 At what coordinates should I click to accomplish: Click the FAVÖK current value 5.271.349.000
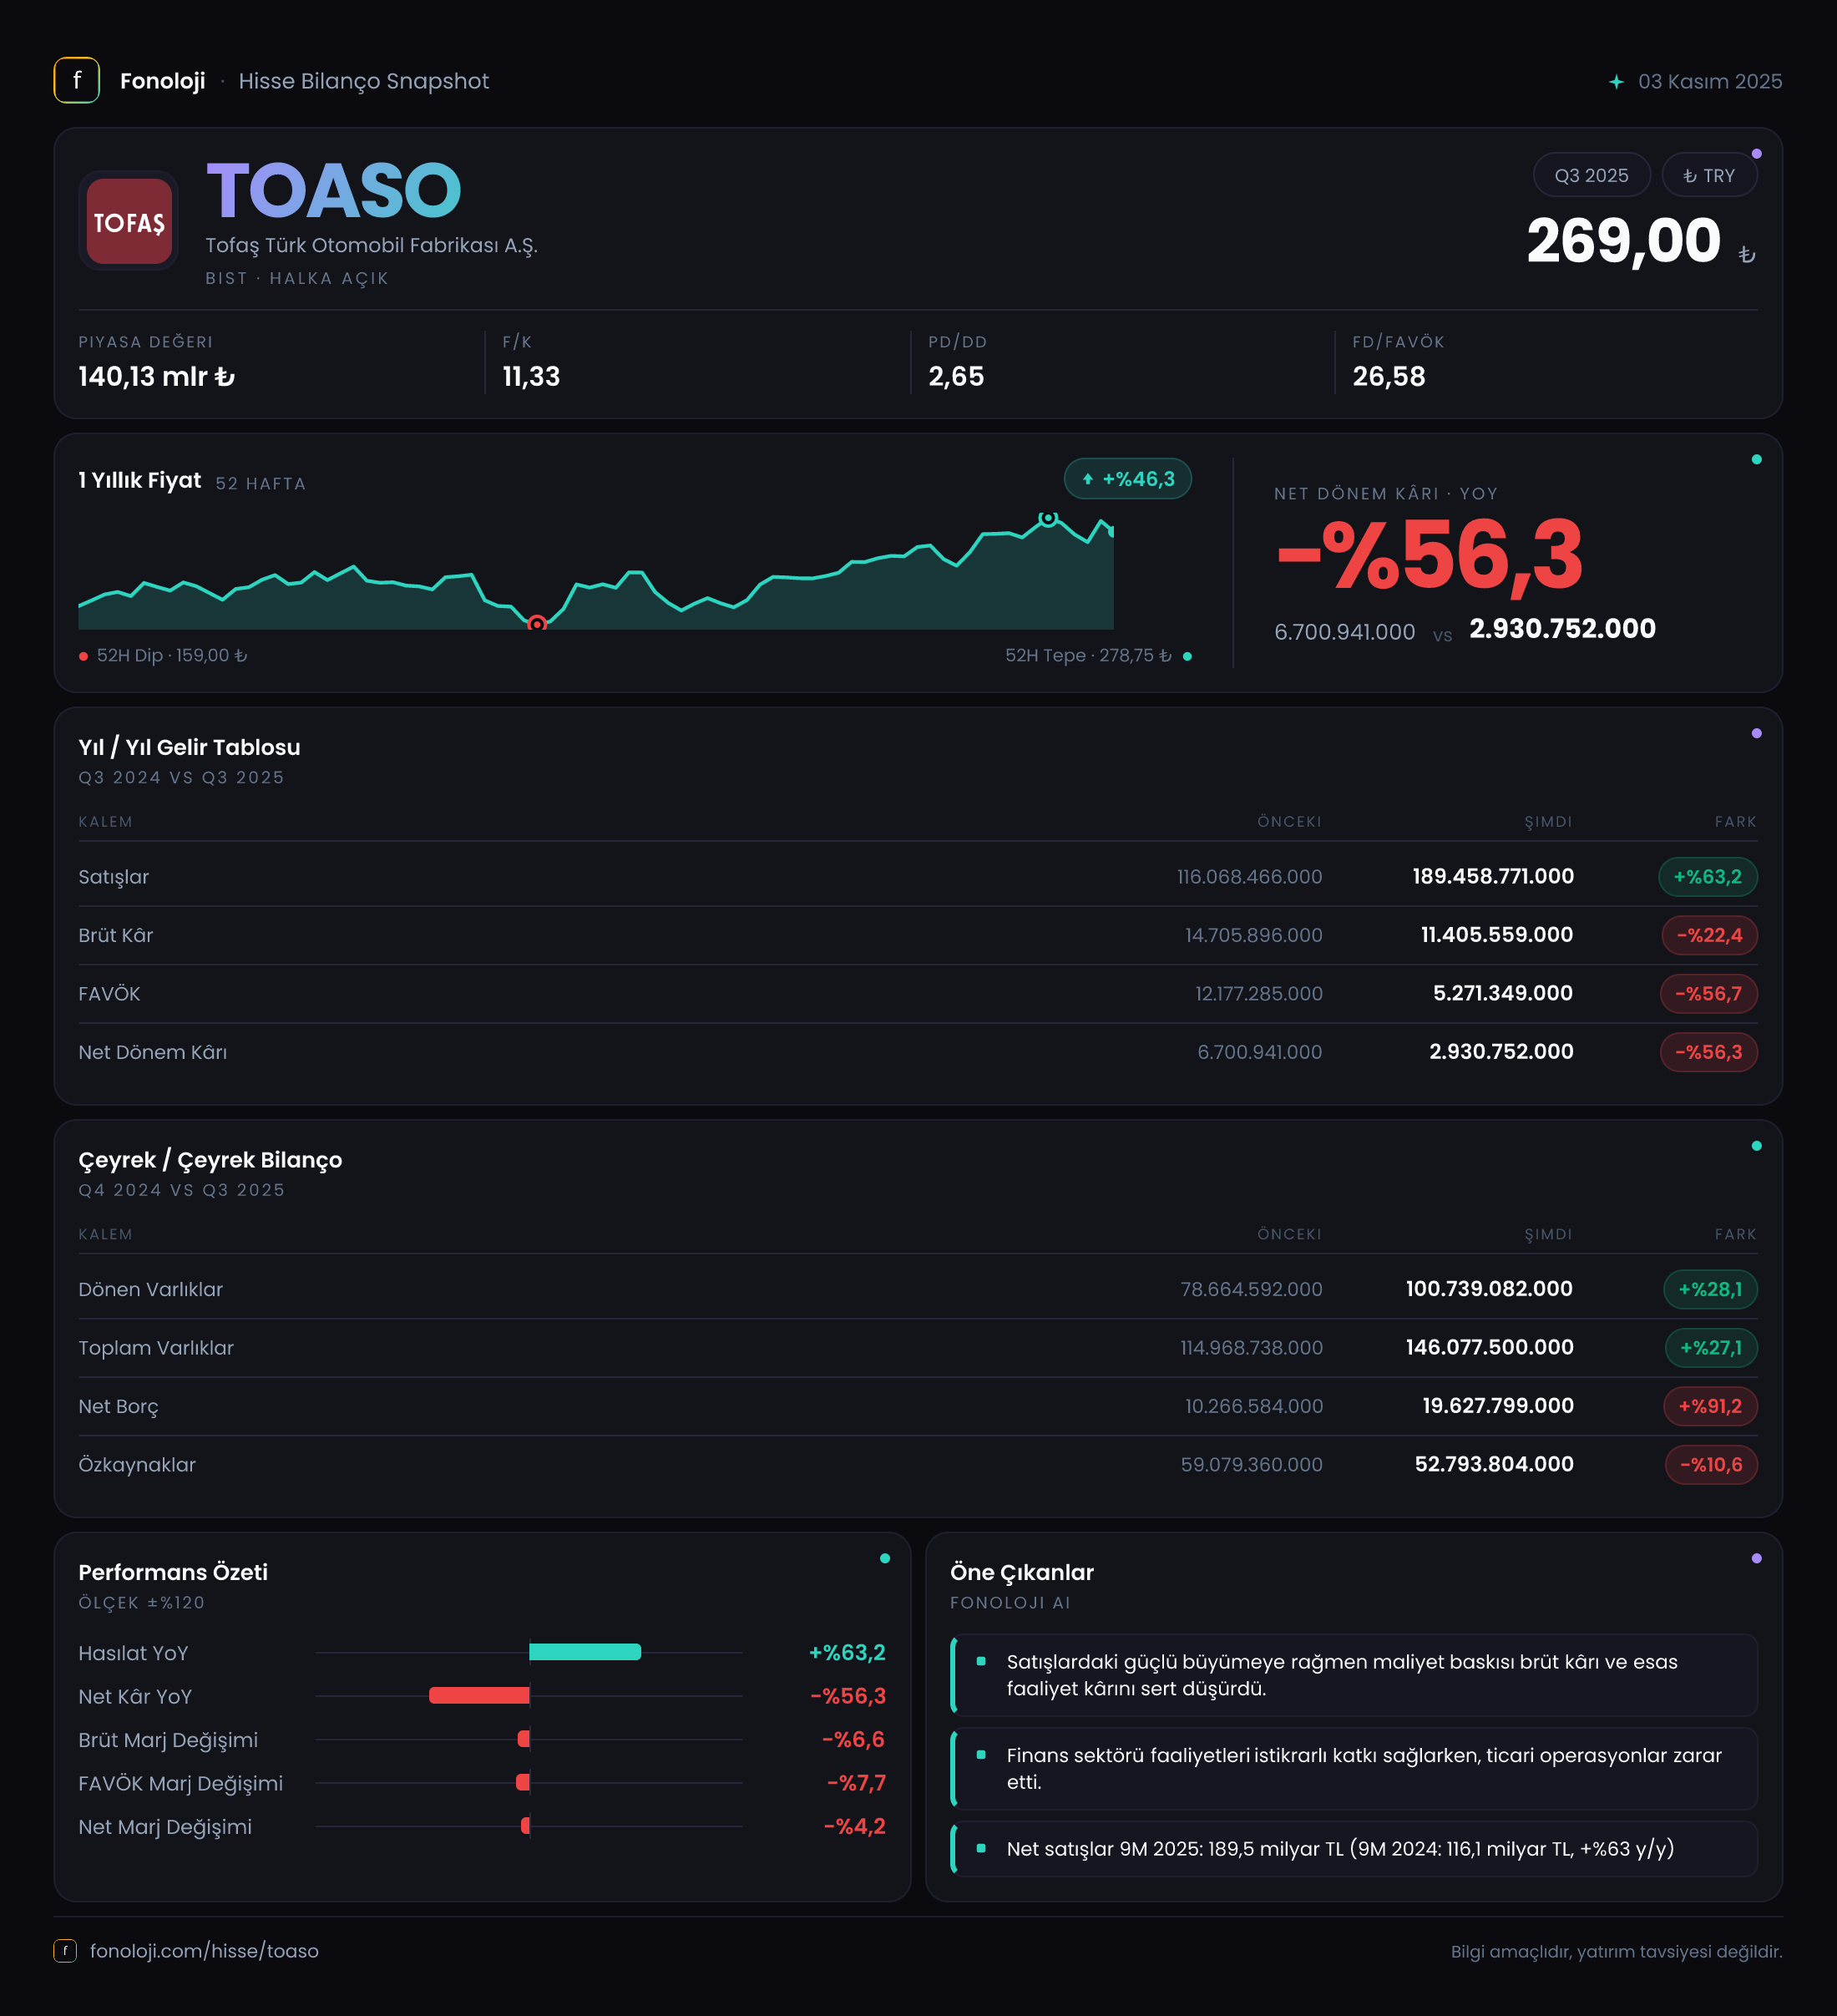point(1503,994)
